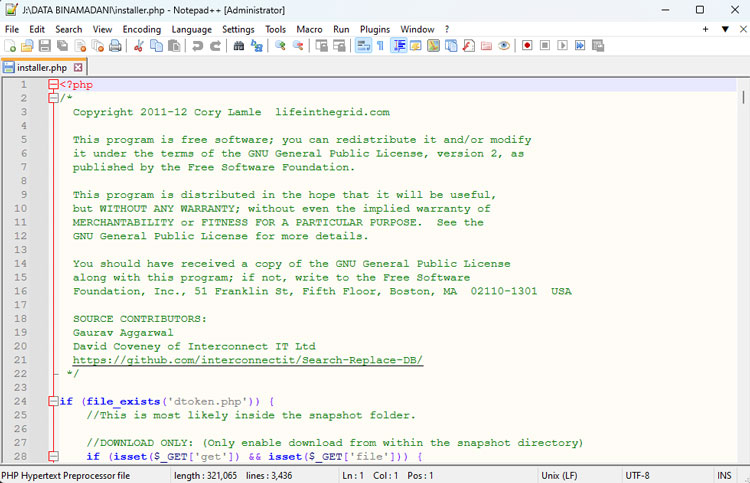Open the Replace dialog icon
750x483 pixels.
(257, 46)
